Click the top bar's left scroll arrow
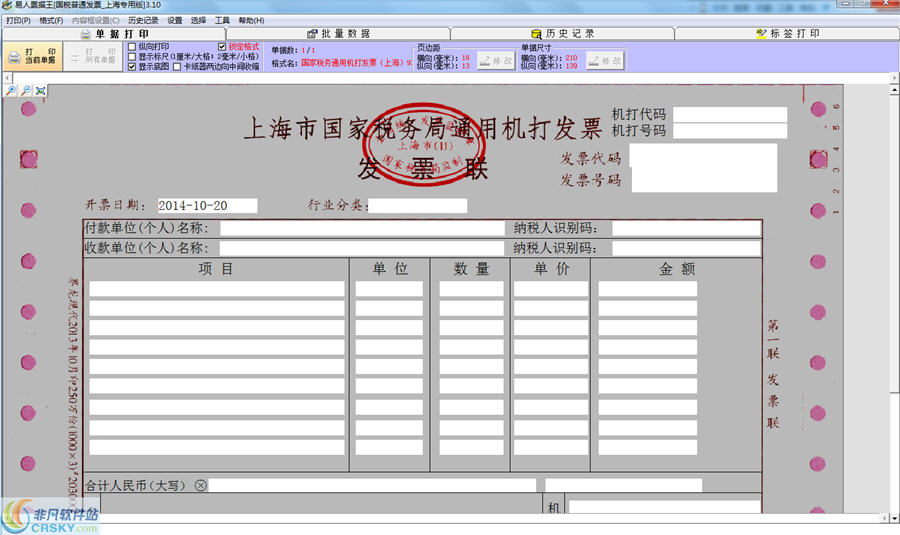The image size is (900, 535). click(x=7, y=77)
